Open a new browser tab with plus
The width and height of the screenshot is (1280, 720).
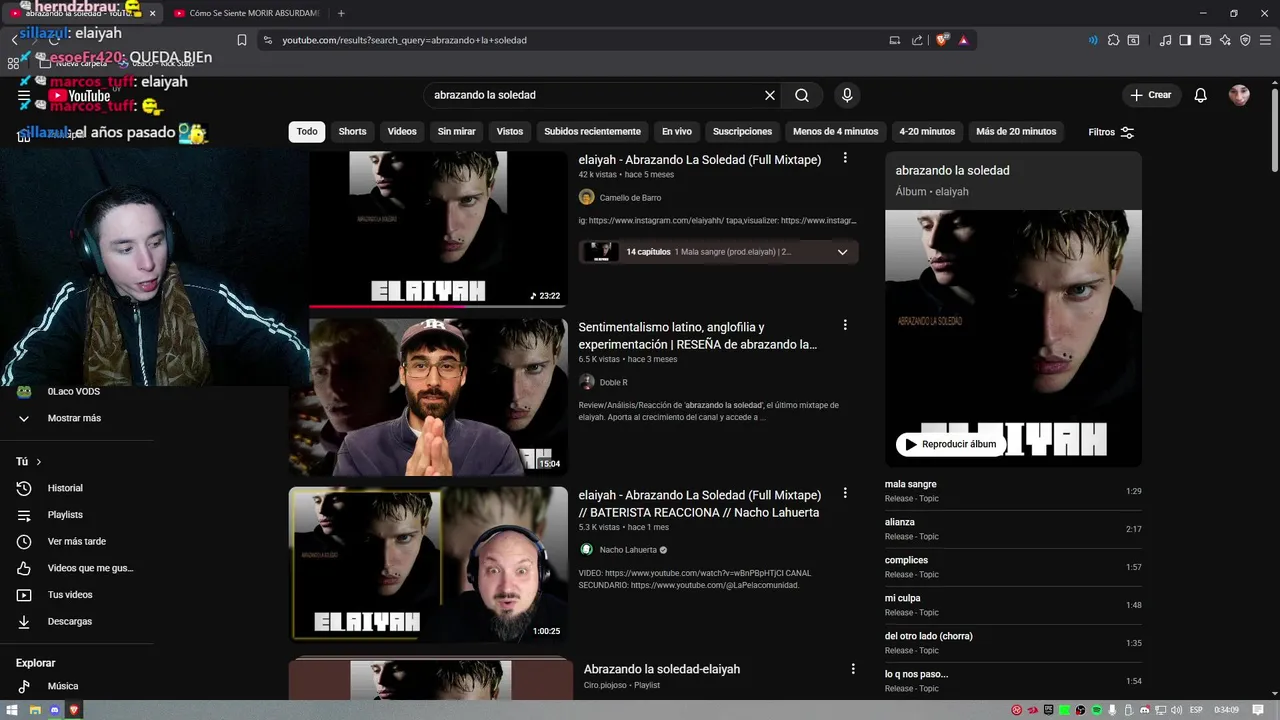pos(341,13)
